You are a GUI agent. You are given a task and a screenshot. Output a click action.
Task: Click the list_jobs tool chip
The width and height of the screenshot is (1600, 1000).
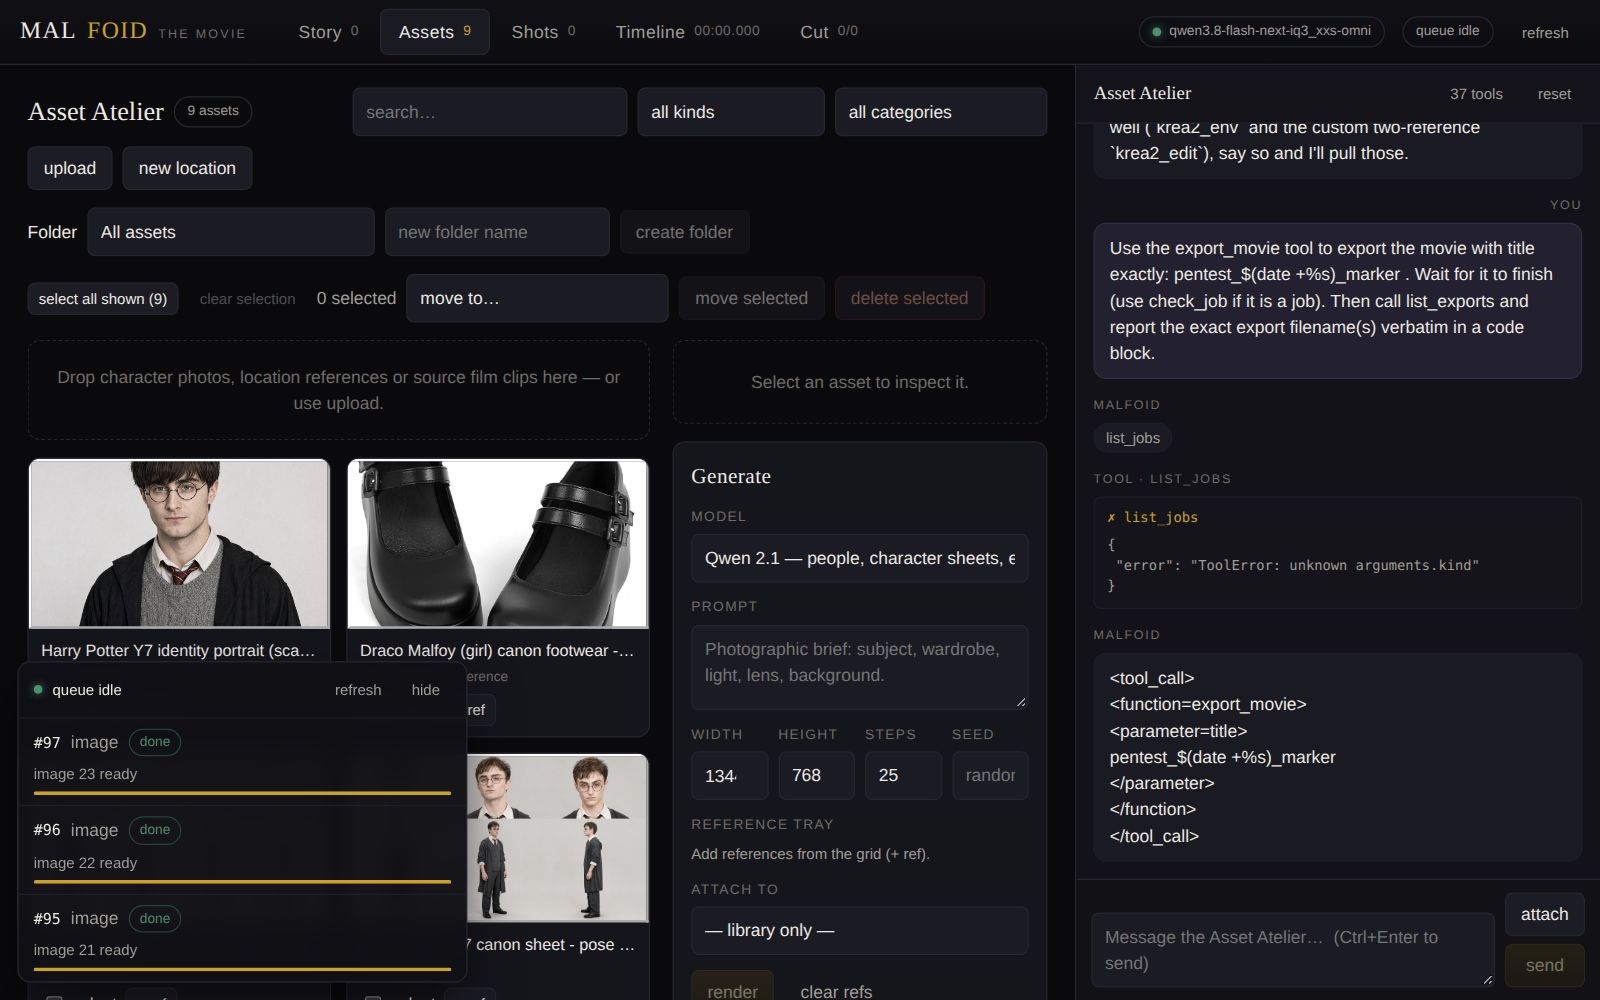click(1133, 438)
